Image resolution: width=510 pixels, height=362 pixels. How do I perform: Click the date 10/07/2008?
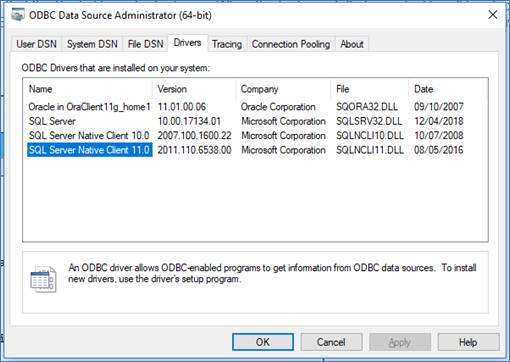[439, 135]
